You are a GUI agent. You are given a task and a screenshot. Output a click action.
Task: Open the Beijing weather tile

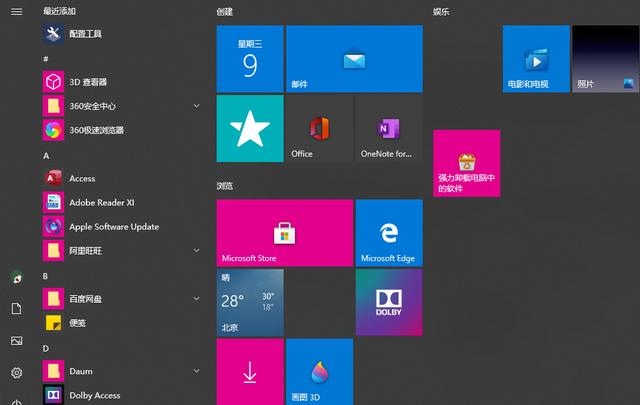(x=250, y=302)
